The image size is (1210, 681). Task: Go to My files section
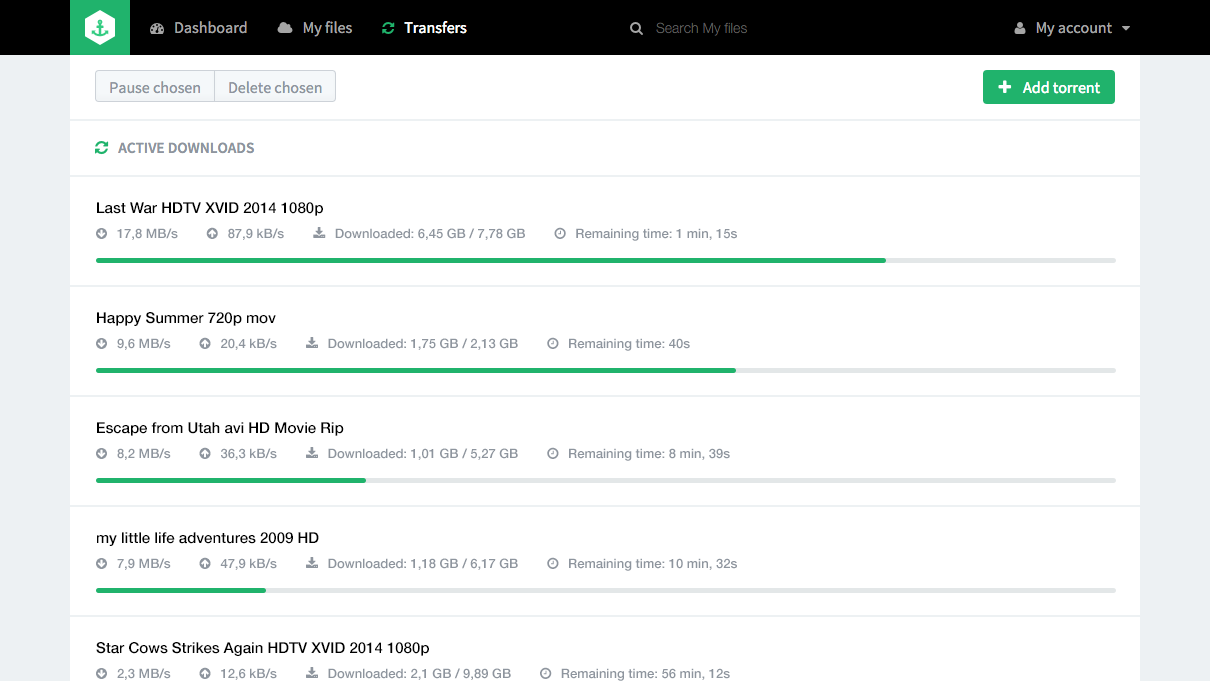coord(315,28)
